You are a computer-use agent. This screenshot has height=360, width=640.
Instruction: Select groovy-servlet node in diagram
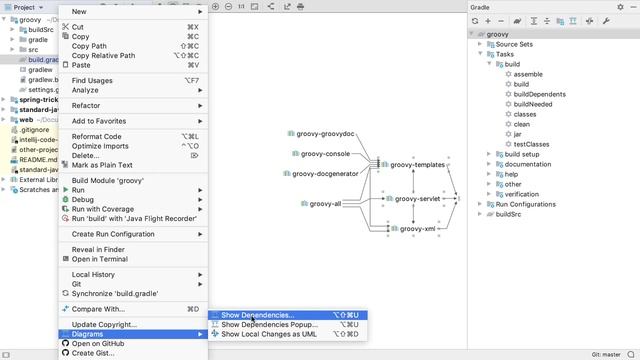coord(413,199)
